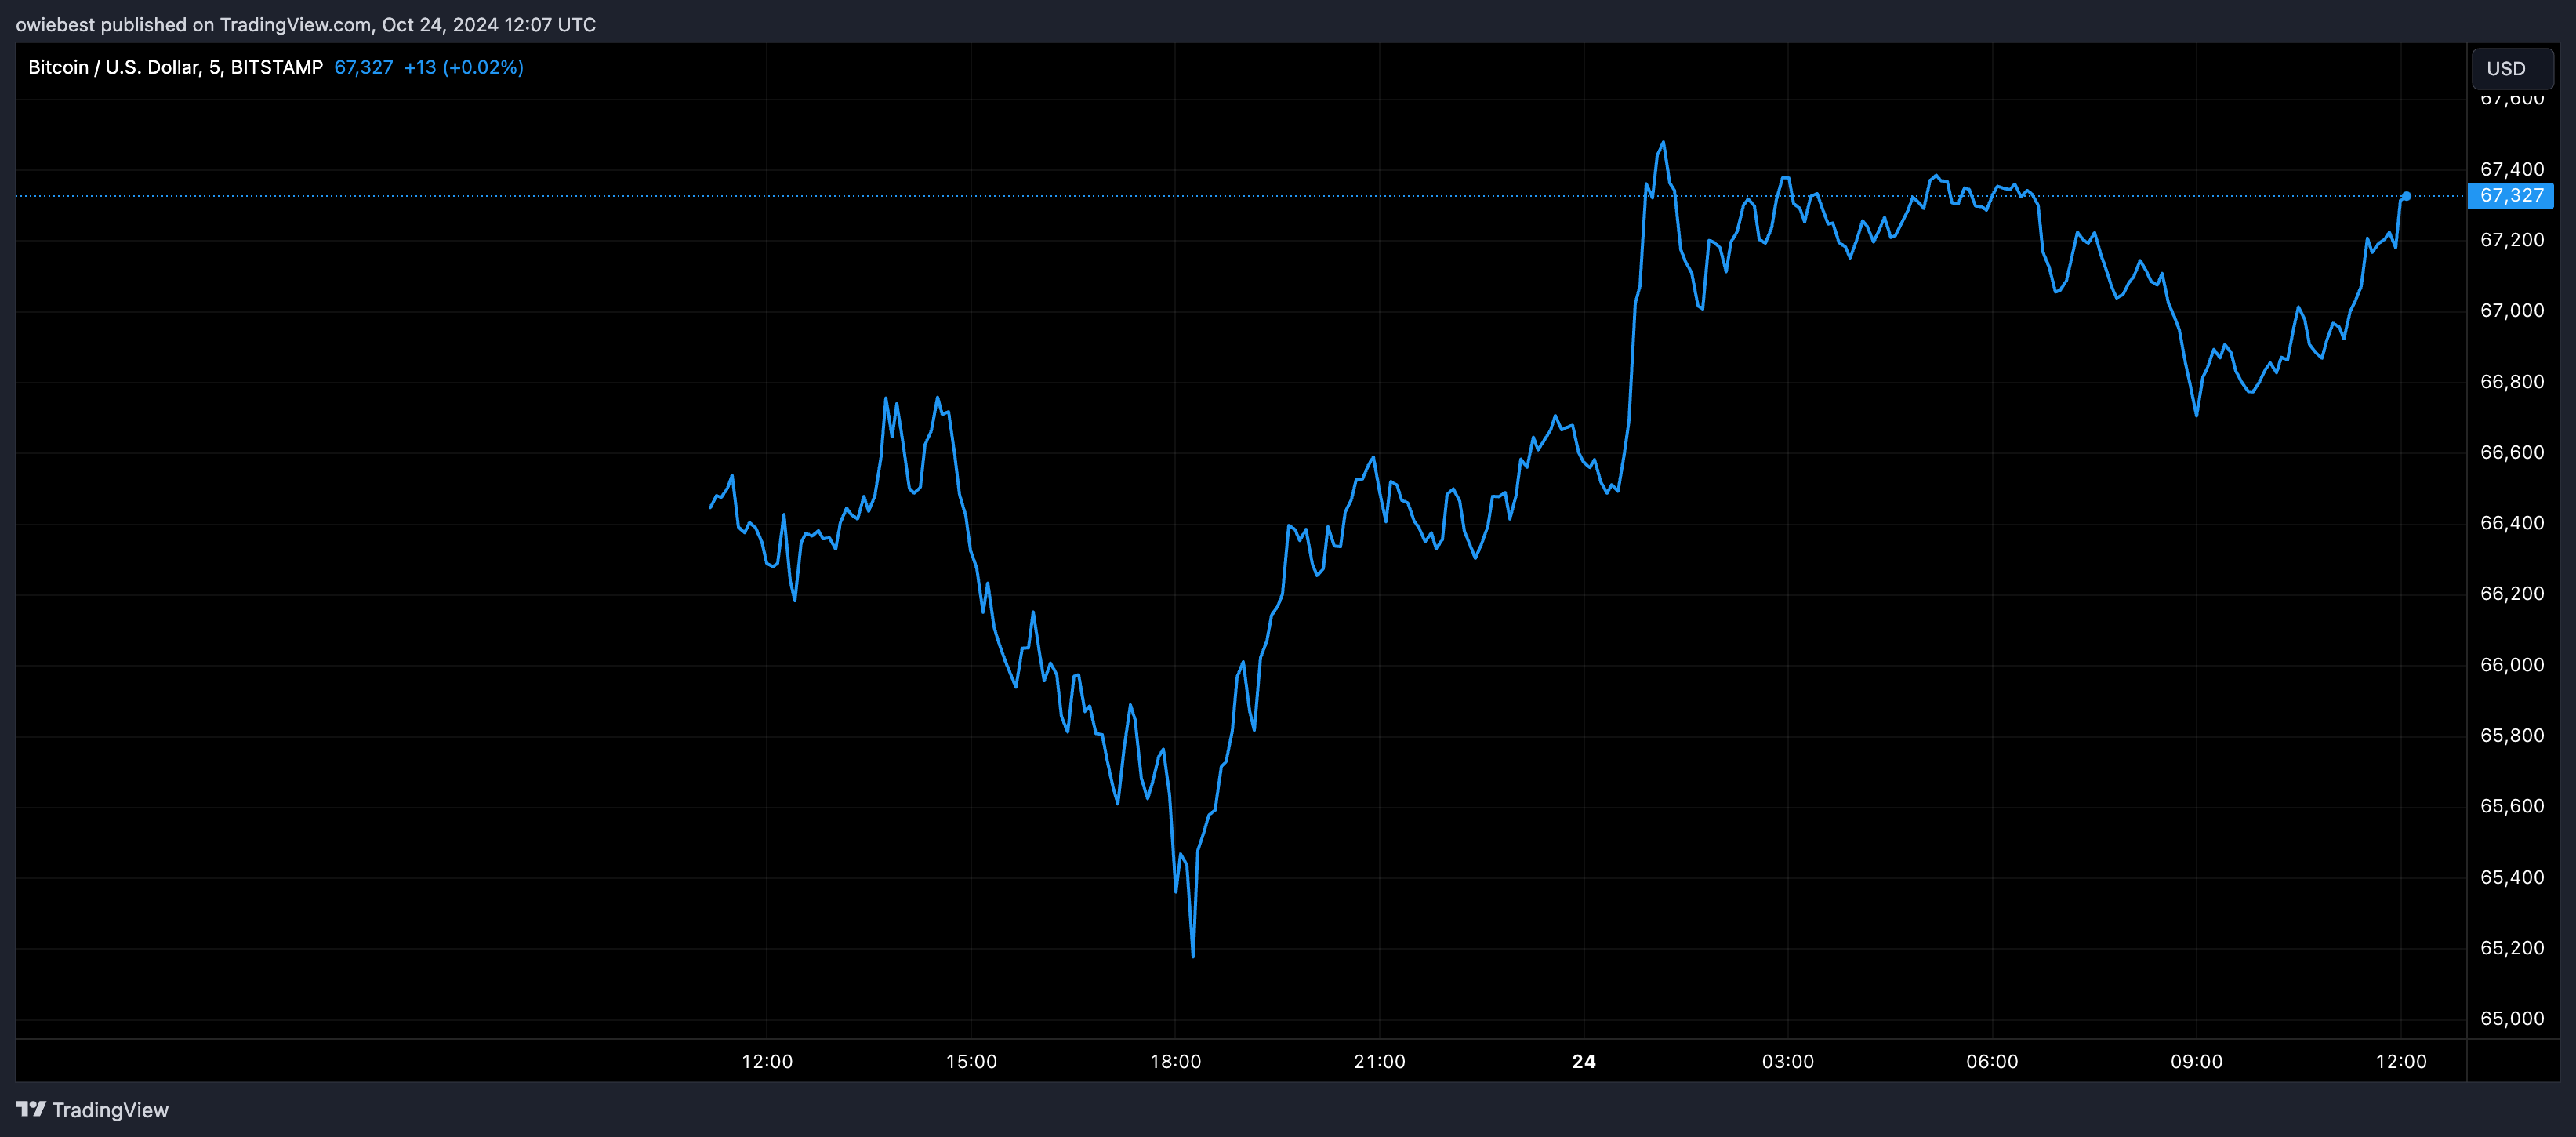The height and width of the screenshot is (1137, 2576).
Task: Click the +13 (+0.02%) change value
Action: [464, 67]
